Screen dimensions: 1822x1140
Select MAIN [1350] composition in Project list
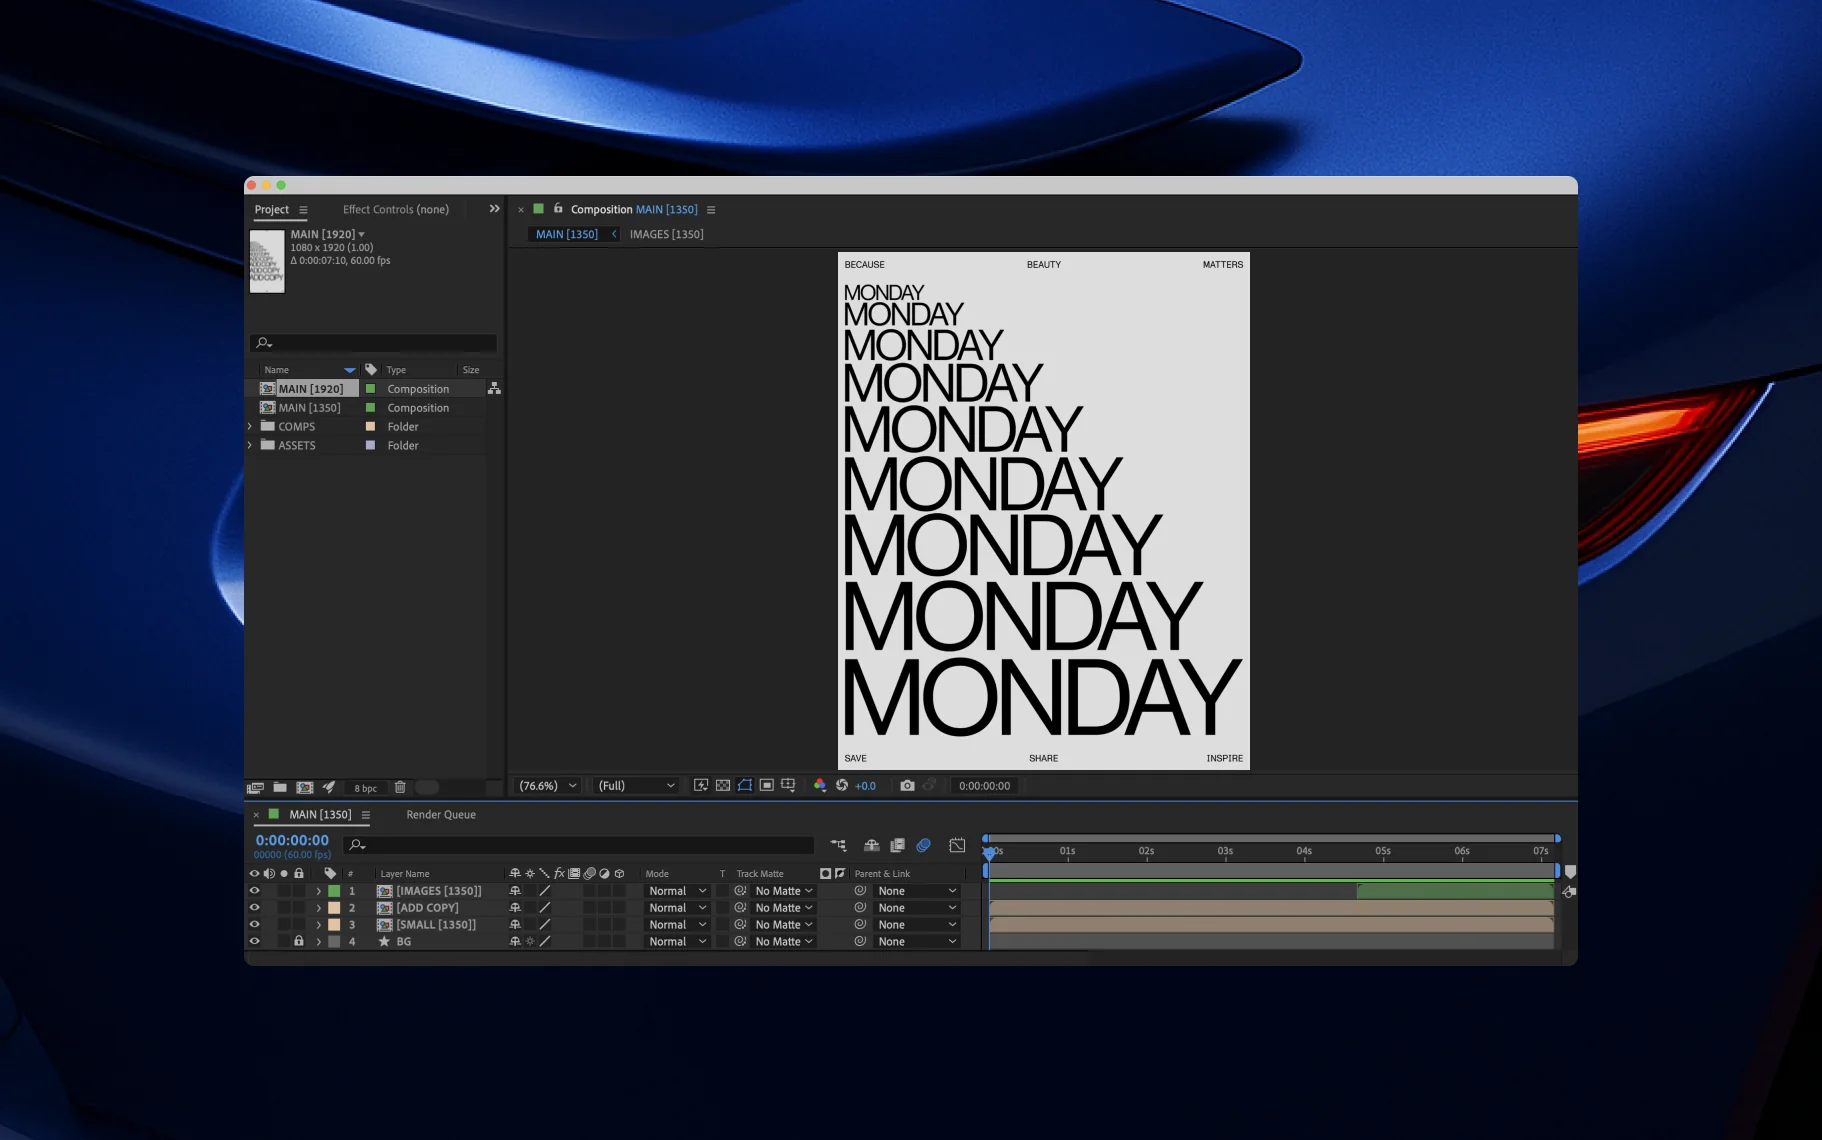pyautogui.click(x=309, y=408)
